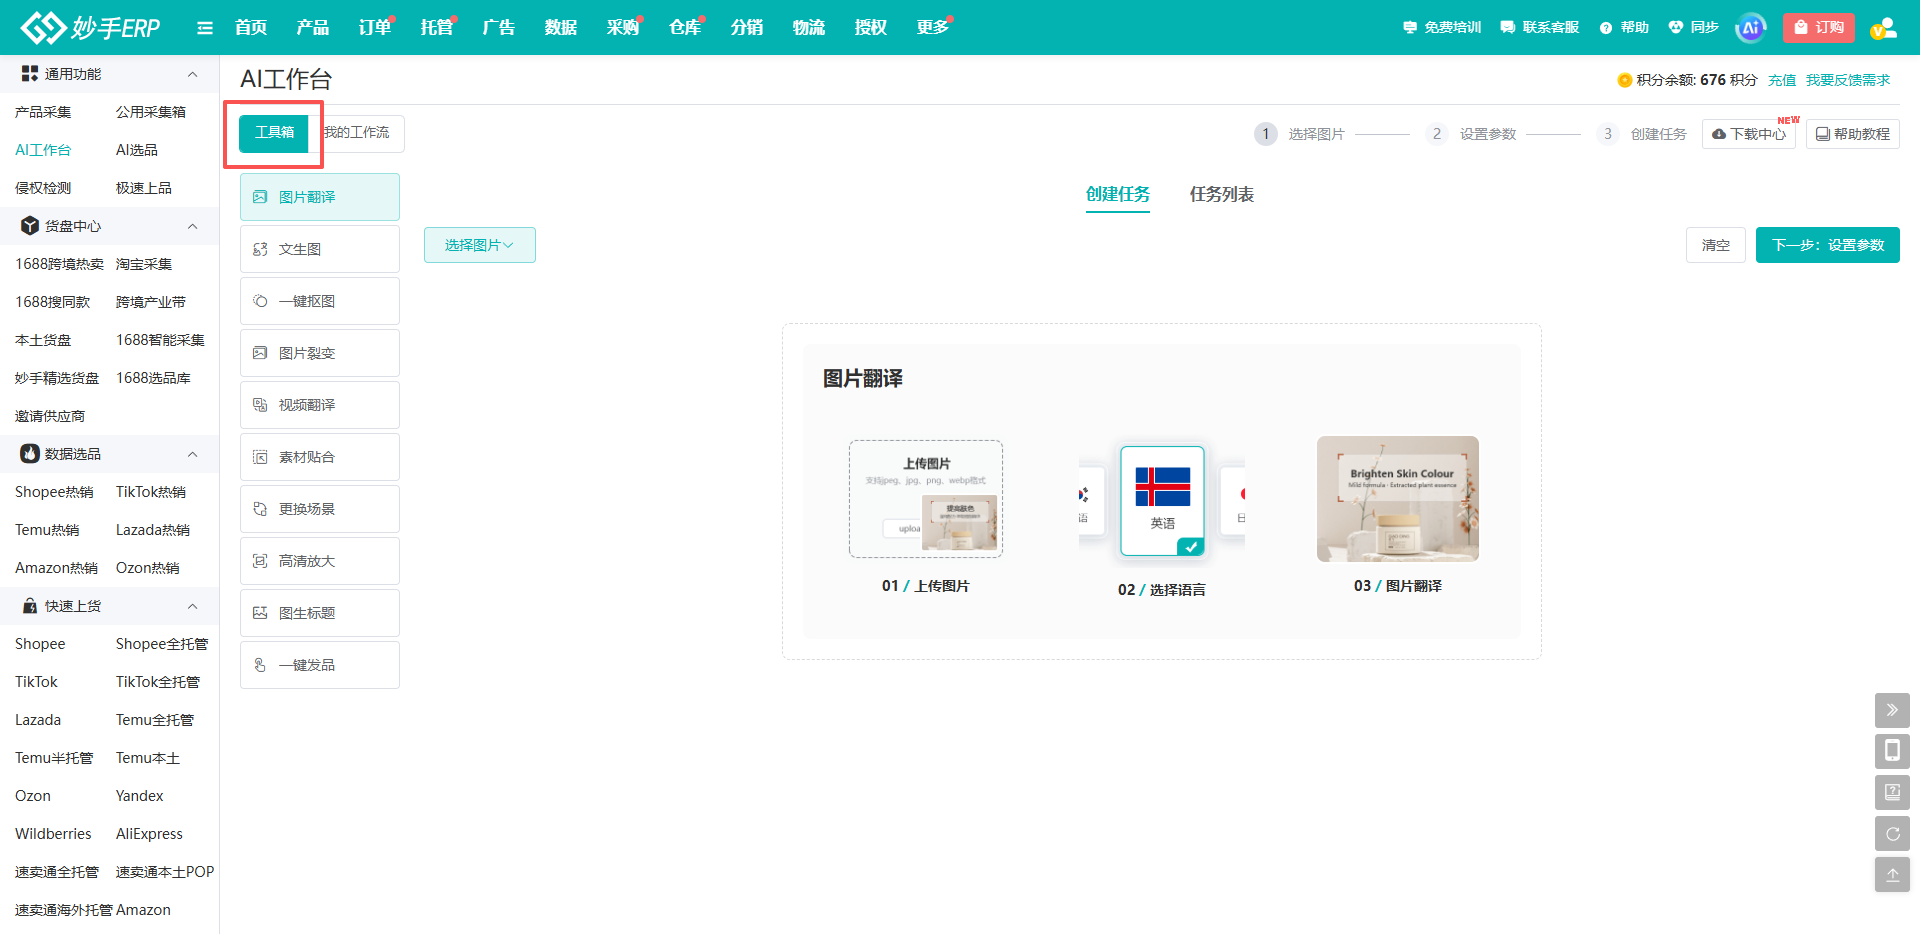
Task: Collapse the 通用功能 sidebar section
Action: pyautogui.click(x=192, y=74)
